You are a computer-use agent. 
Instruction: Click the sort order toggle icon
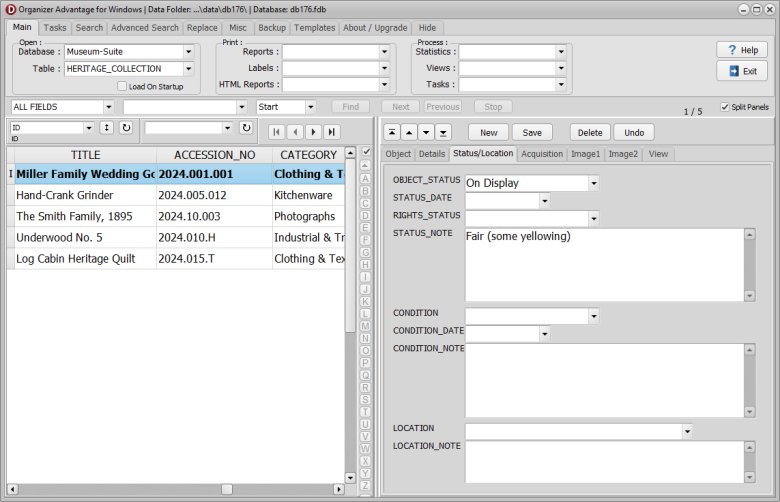pyautogui.click(x=106, y=128)
